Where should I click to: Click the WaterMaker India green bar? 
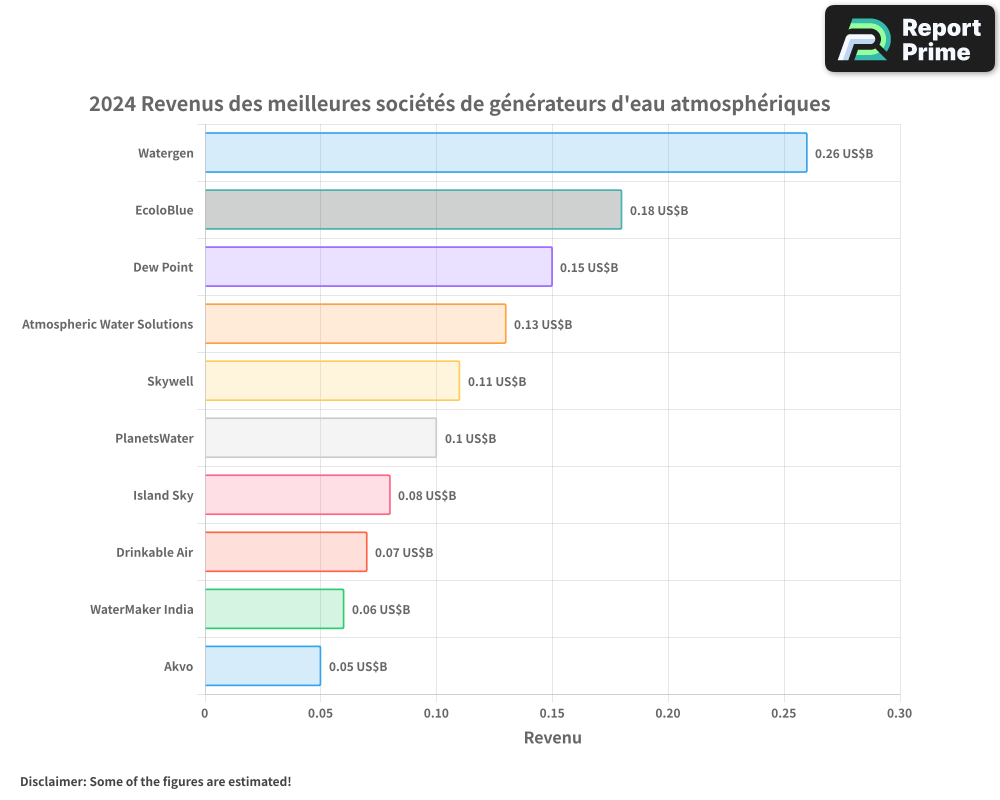pyautogui.click(x=274, y=609)
